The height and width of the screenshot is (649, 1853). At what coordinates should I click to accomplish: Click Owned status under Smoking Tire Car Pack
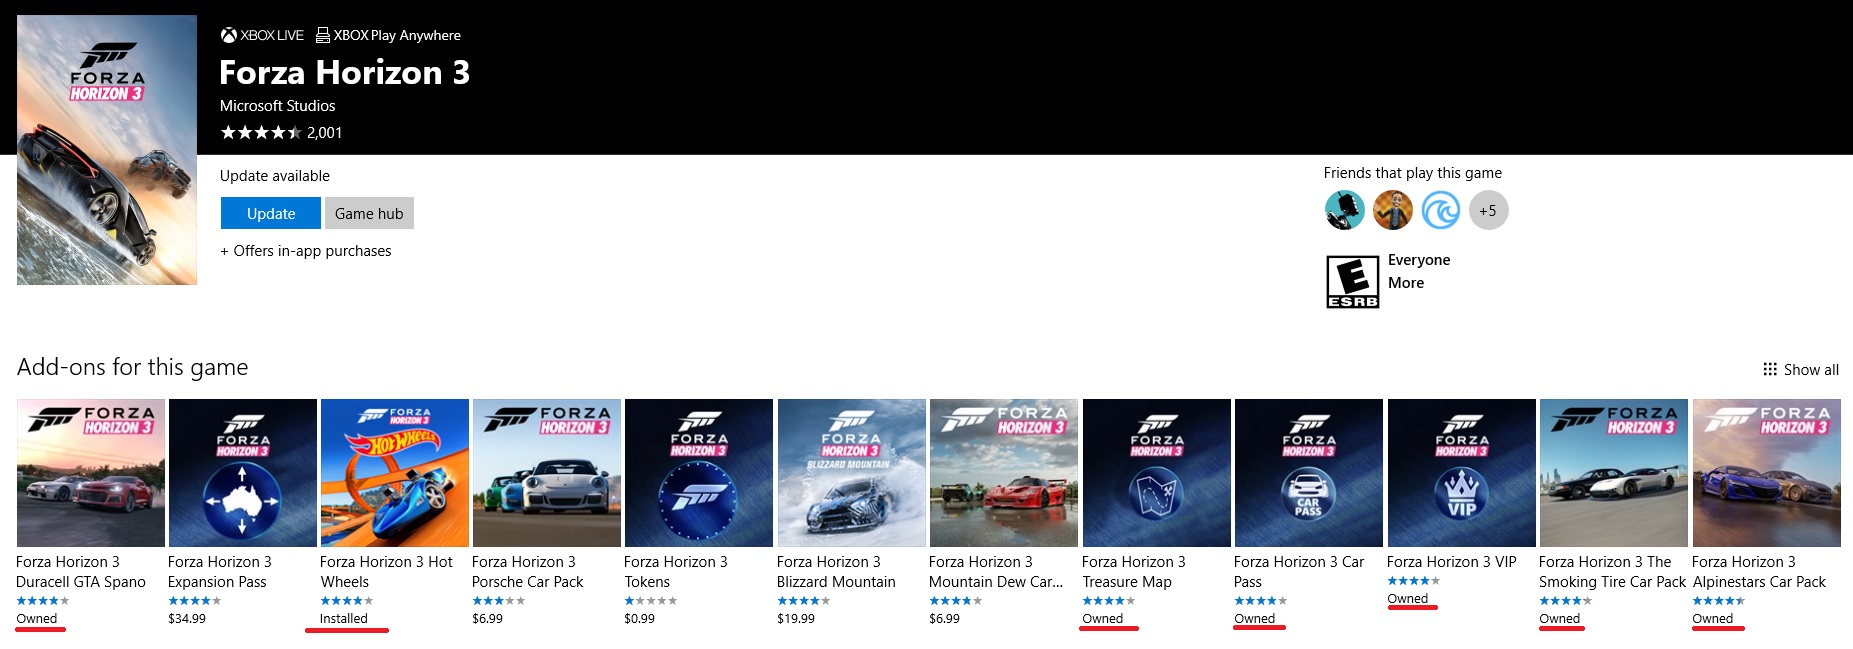click(1560, 619)
